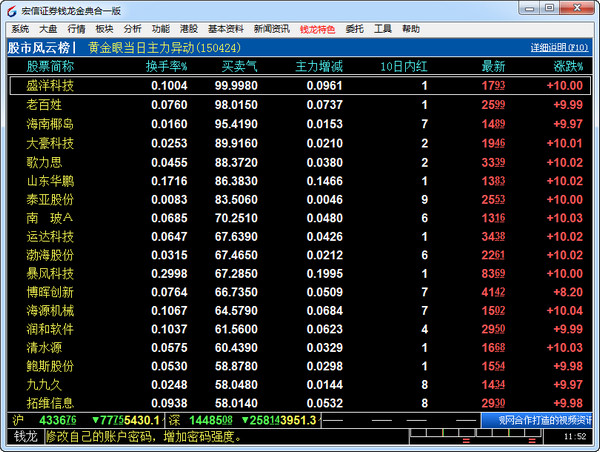600x452 pixels.
Task: Click the 深 index ticker in status bar
Action: 243,421
